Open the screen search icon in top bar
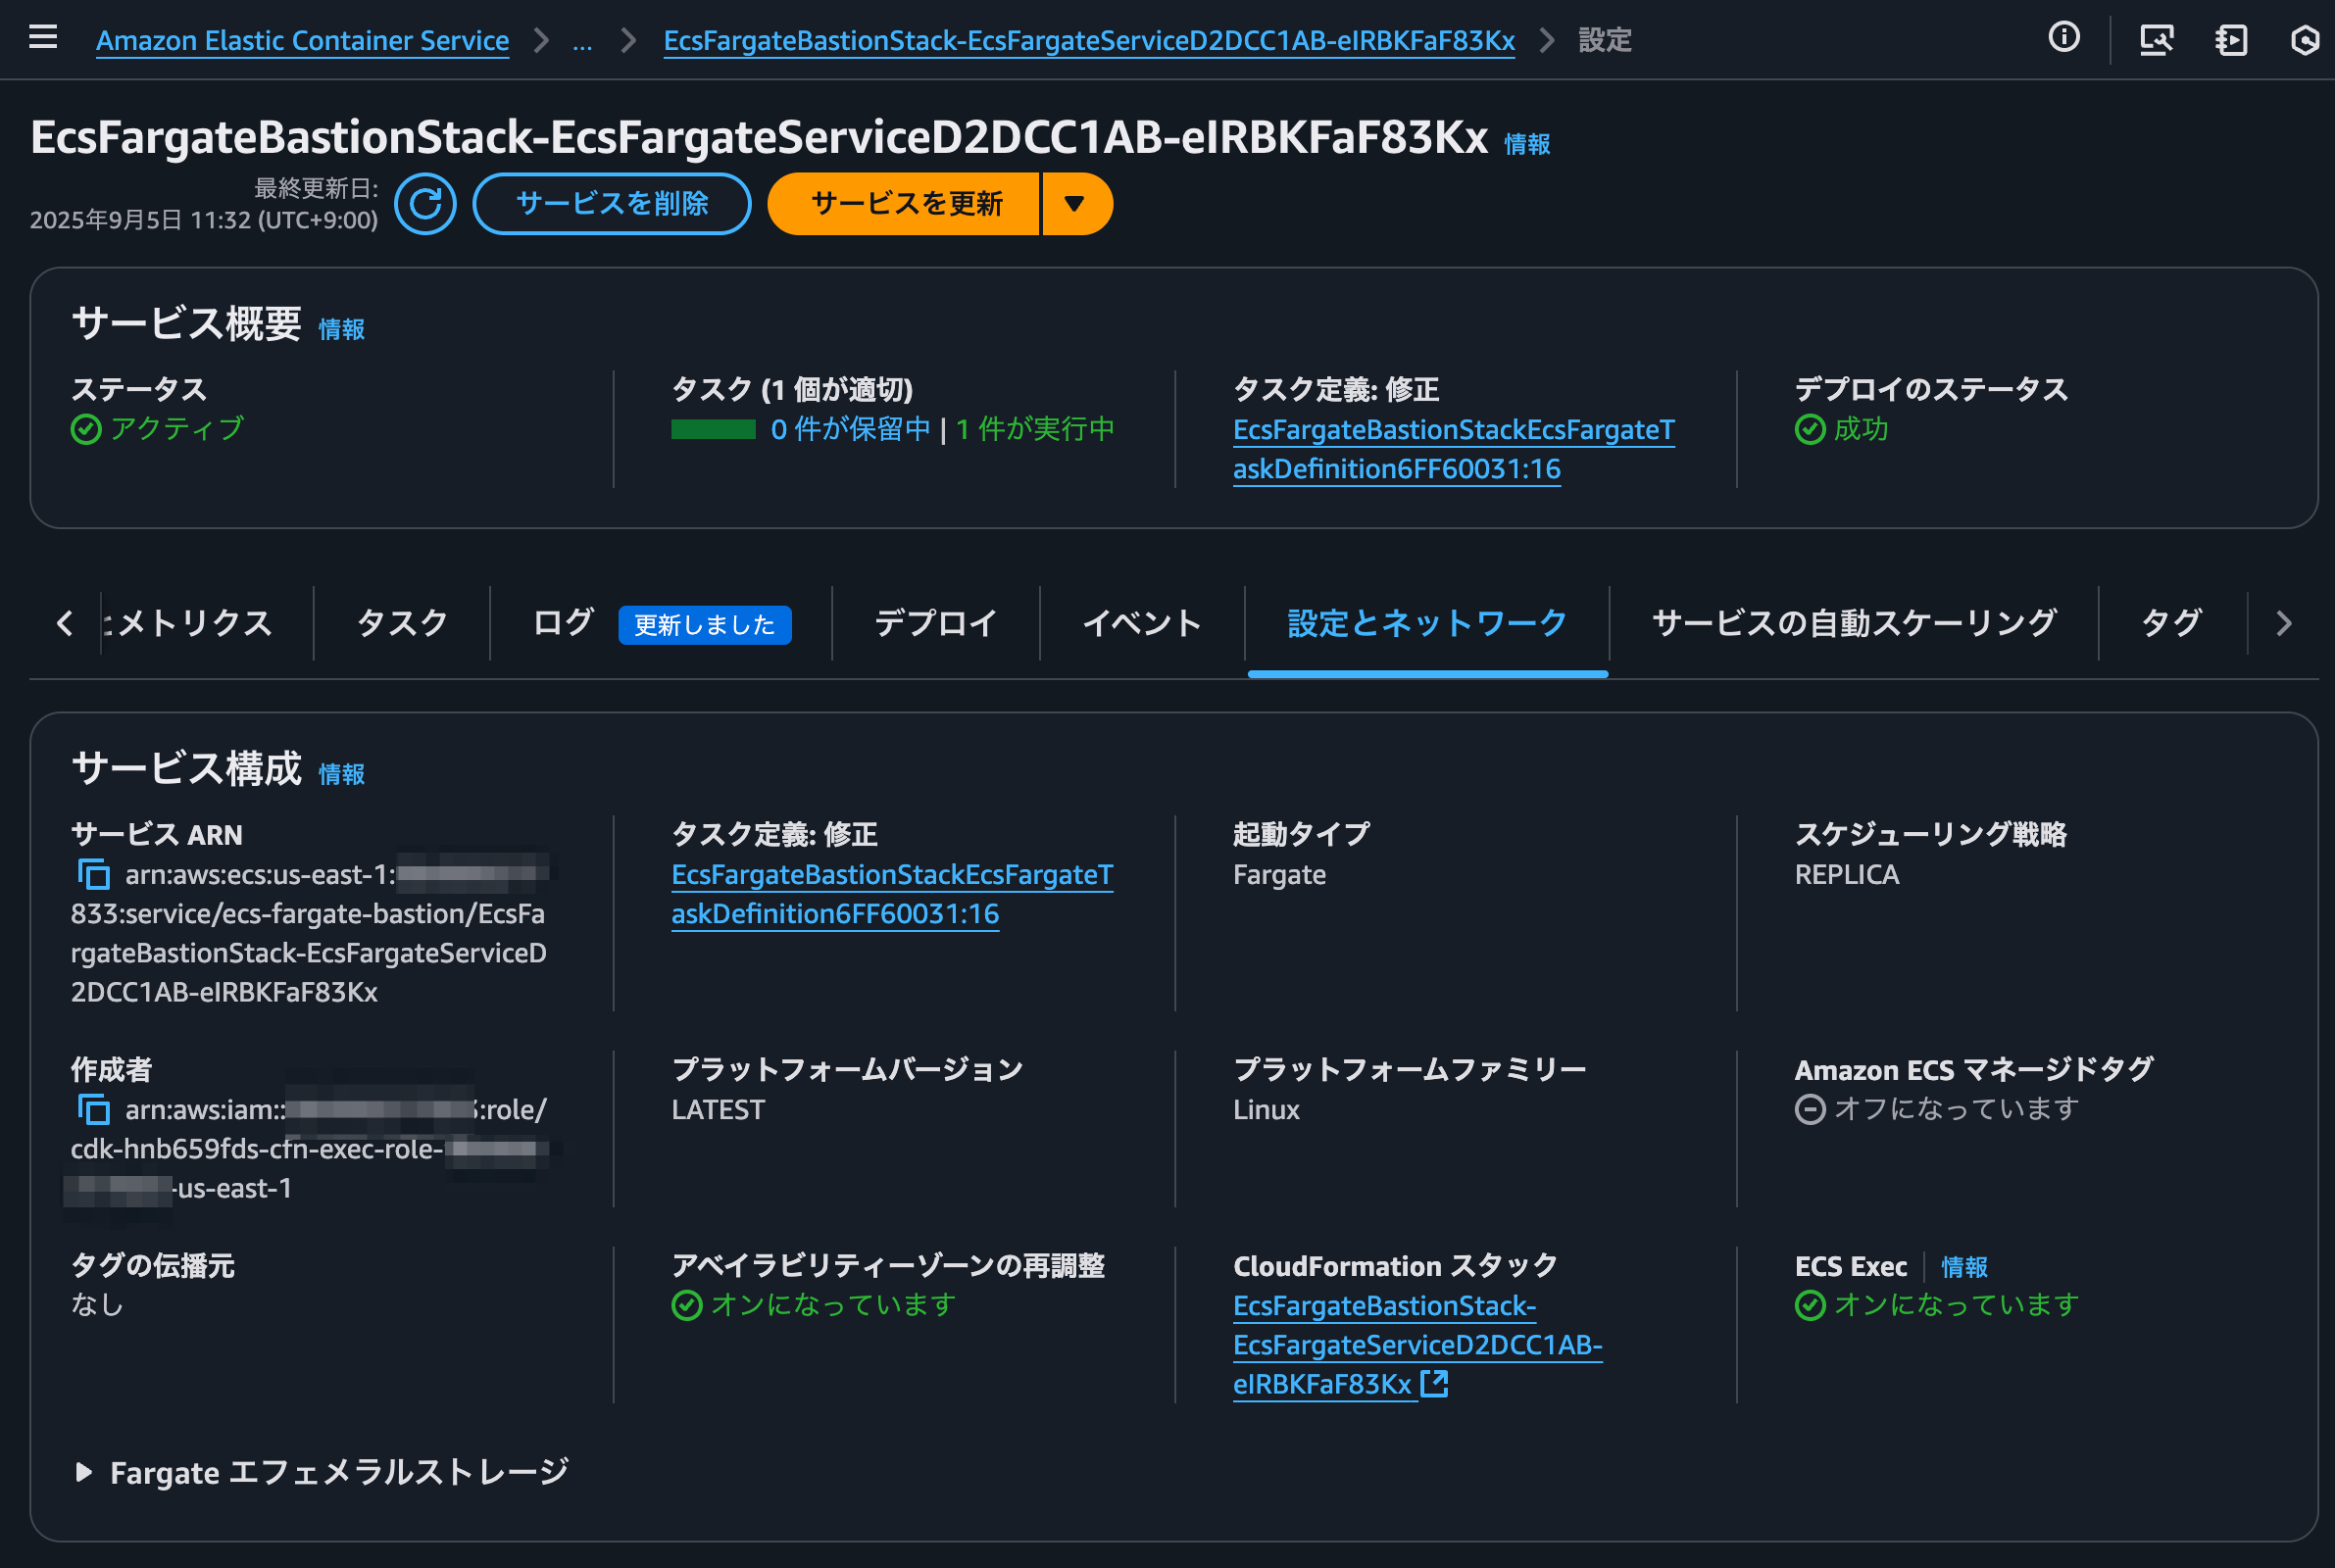 (x=2156, y=40)
